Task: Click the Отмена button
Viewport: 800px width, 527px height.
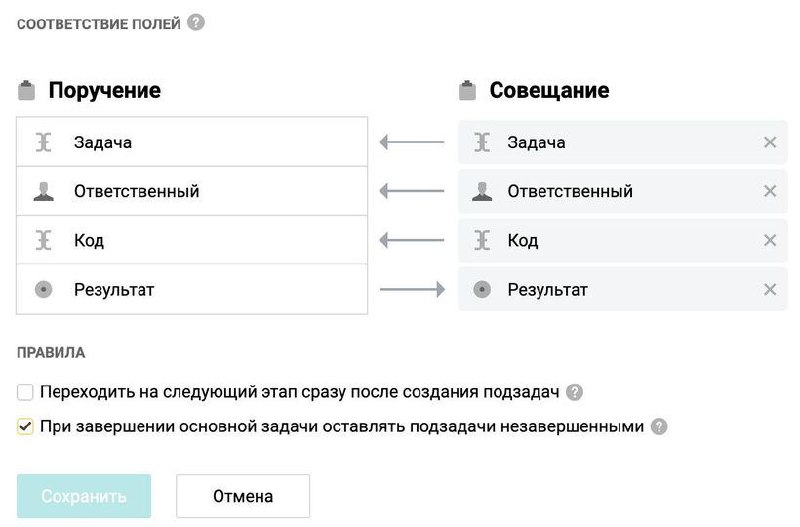Action: [243, 496]
